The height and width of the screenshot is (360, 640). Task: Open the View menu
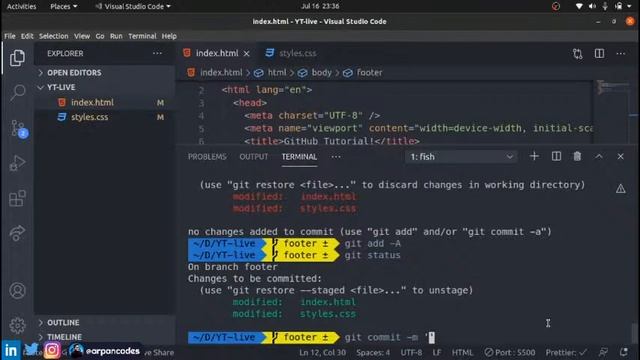(x=82, y=36)
